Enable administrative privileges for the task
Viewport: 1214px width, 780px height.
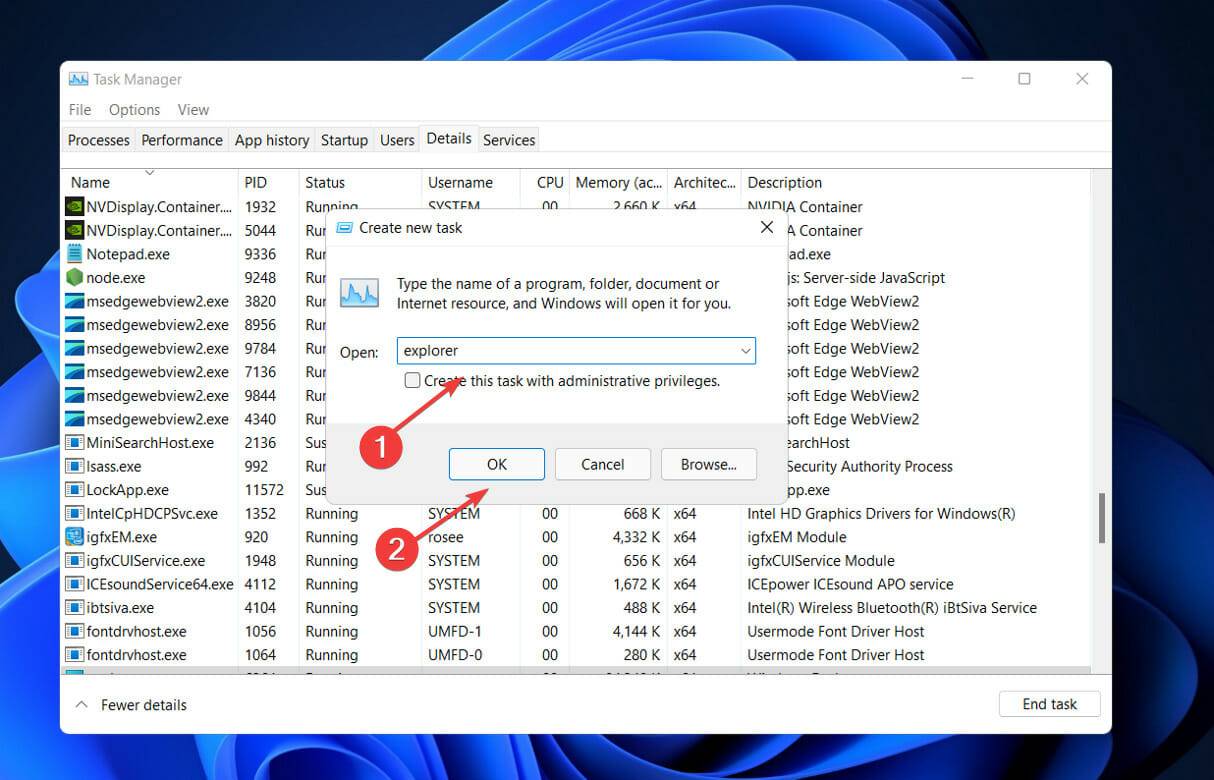pyautogui.click(x=412, y=380)
